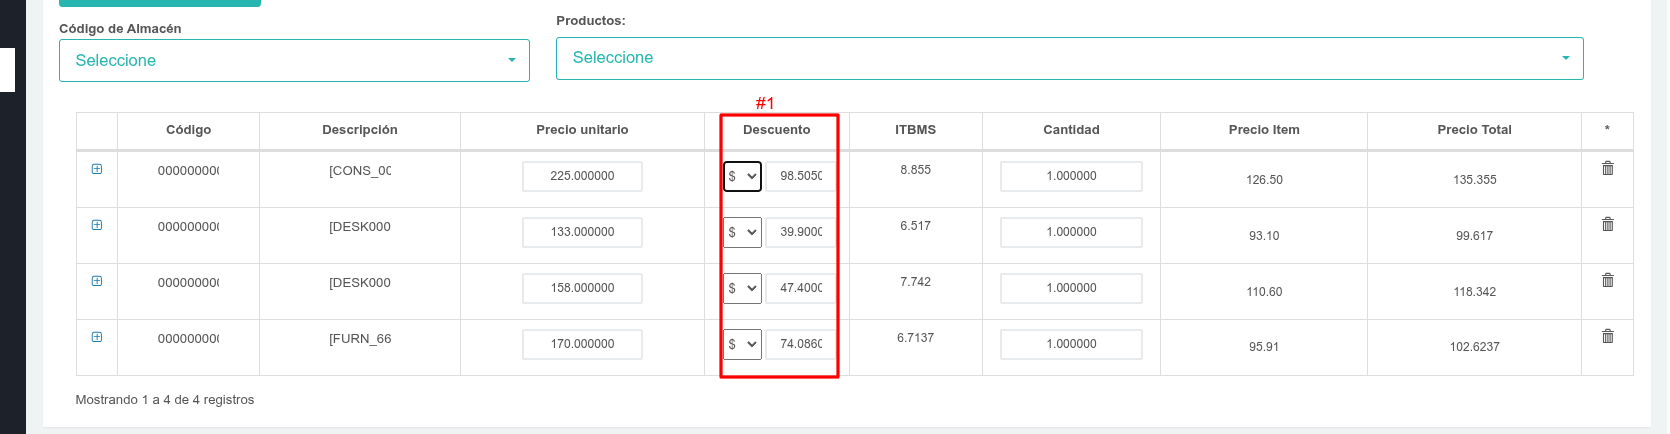Click discount amount field showing 47.400
This screenshot has width=1670, height=434.
click(801, 288)
